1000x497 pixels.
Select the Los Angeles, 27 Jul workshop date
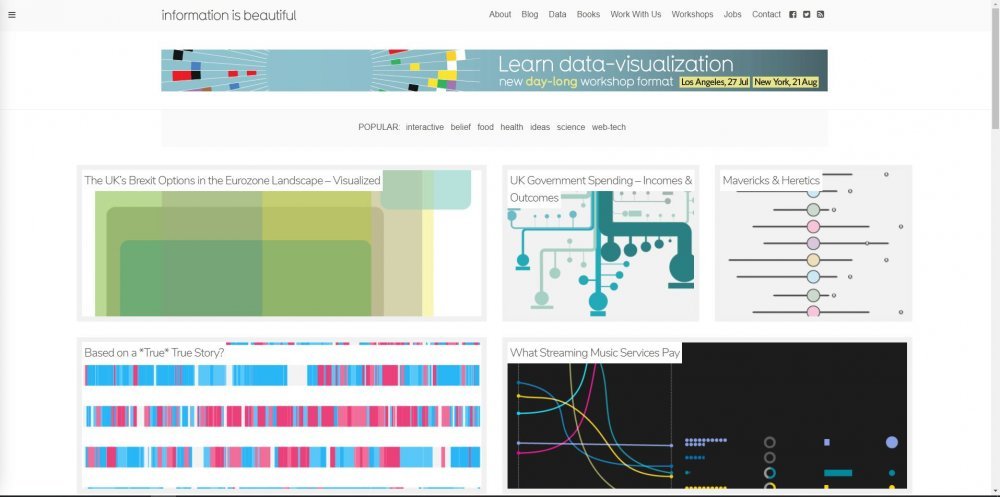click(714, 82)
